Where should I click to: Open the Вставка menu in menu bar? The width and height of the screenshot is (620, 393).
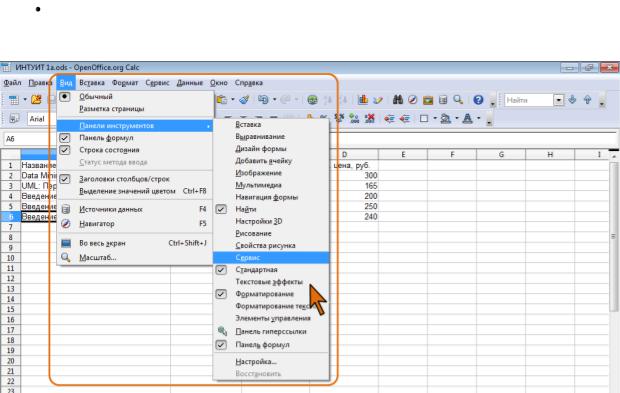92,83
